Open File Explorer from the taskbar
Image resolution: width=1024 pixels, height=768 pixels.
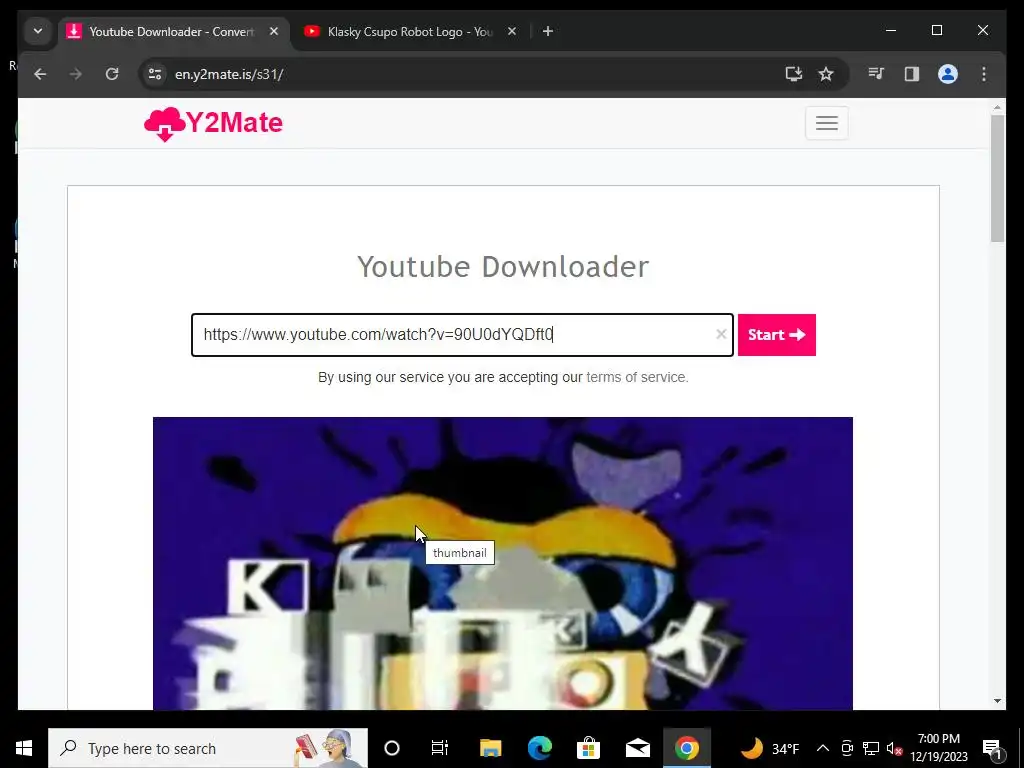[490, 748]
